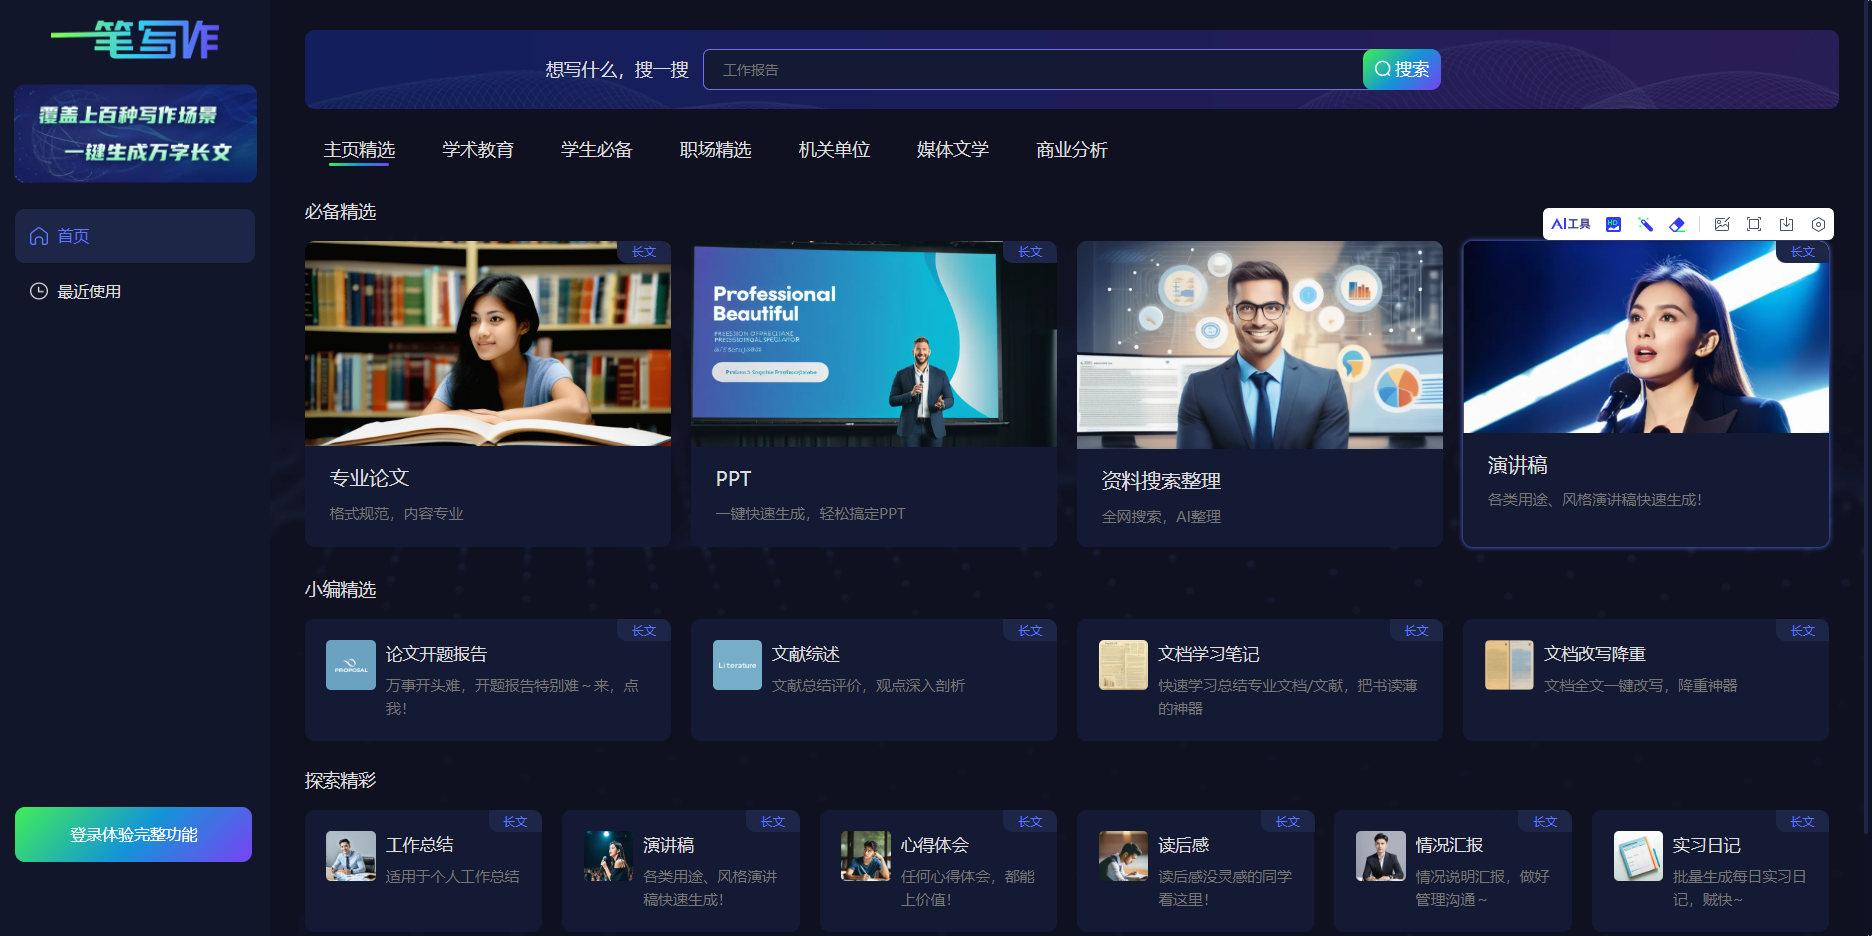The height and width of the screenshot is (936, 1872).
Task: Click the 读后感 title text
Action: pos(1184,845)
